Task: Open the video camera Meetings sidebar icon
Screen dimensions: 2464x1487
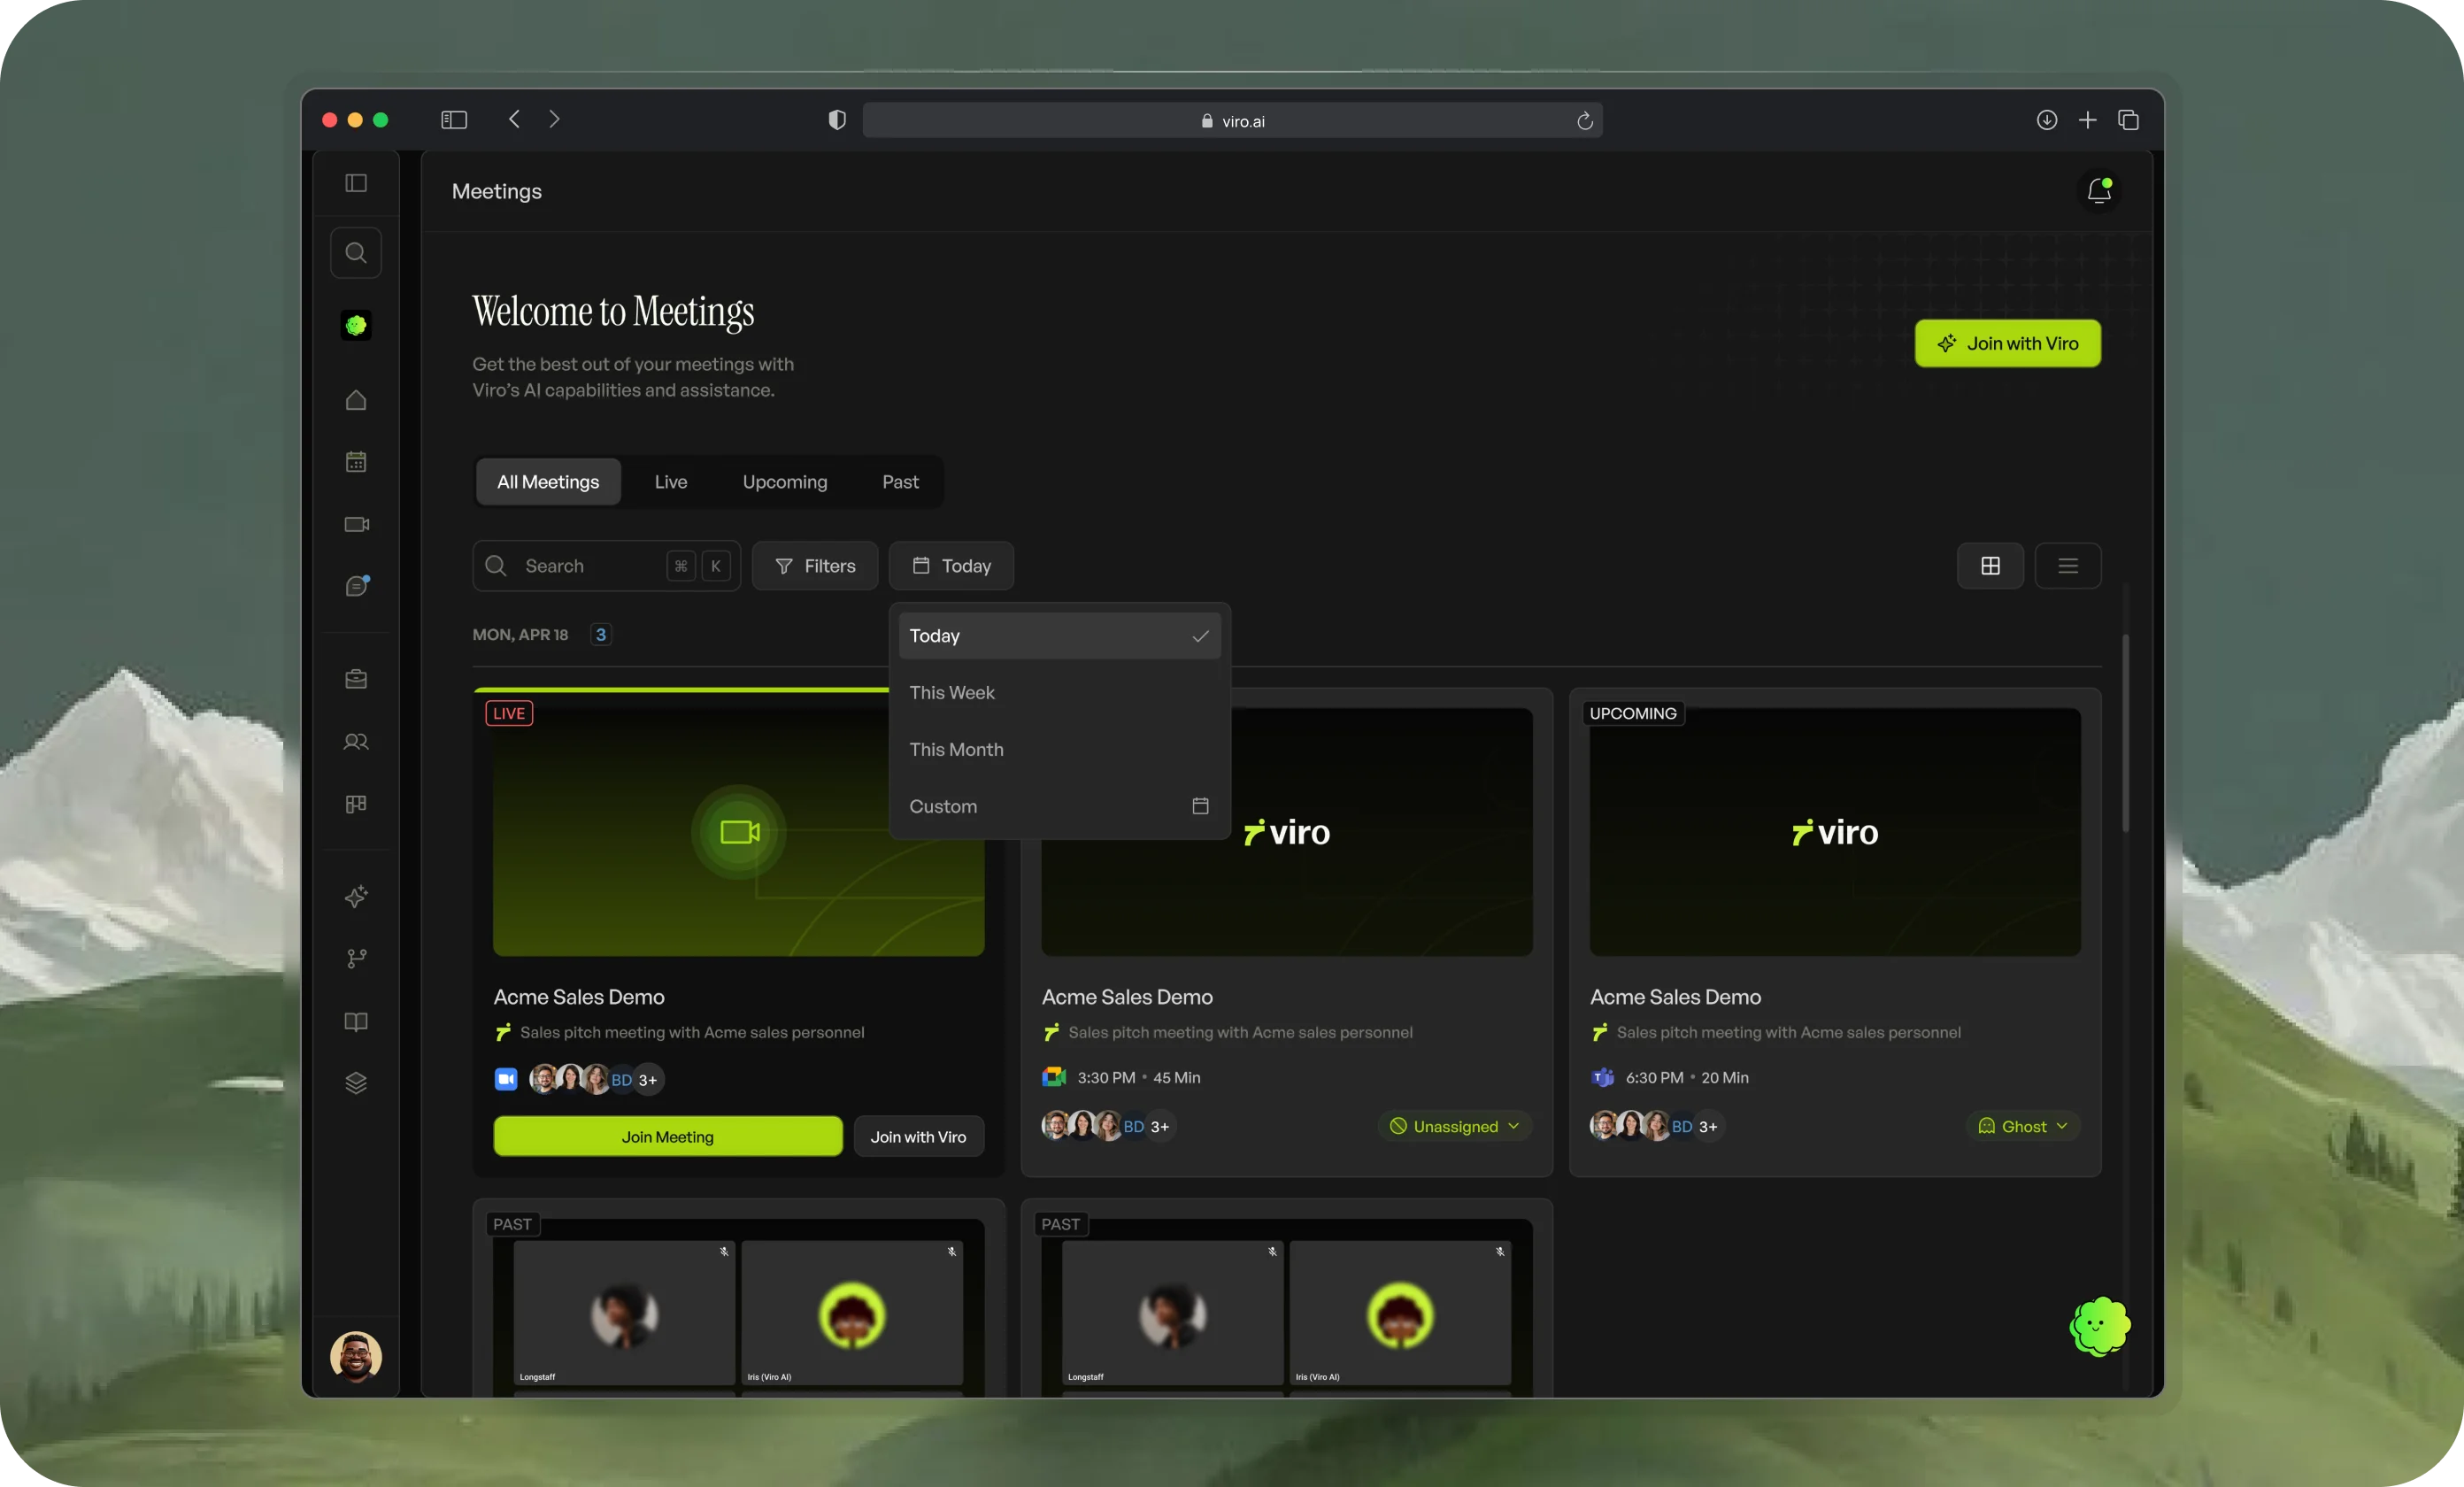Action: coord(356,524)
